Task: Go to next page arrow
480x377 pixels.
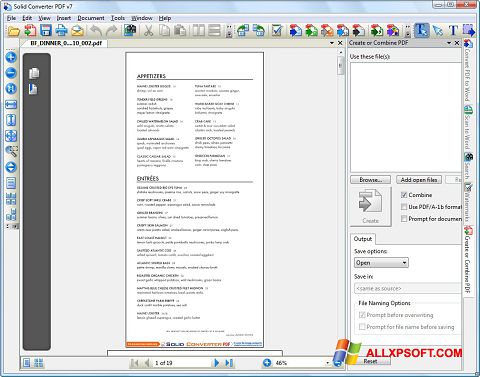Action: (217, 362)
